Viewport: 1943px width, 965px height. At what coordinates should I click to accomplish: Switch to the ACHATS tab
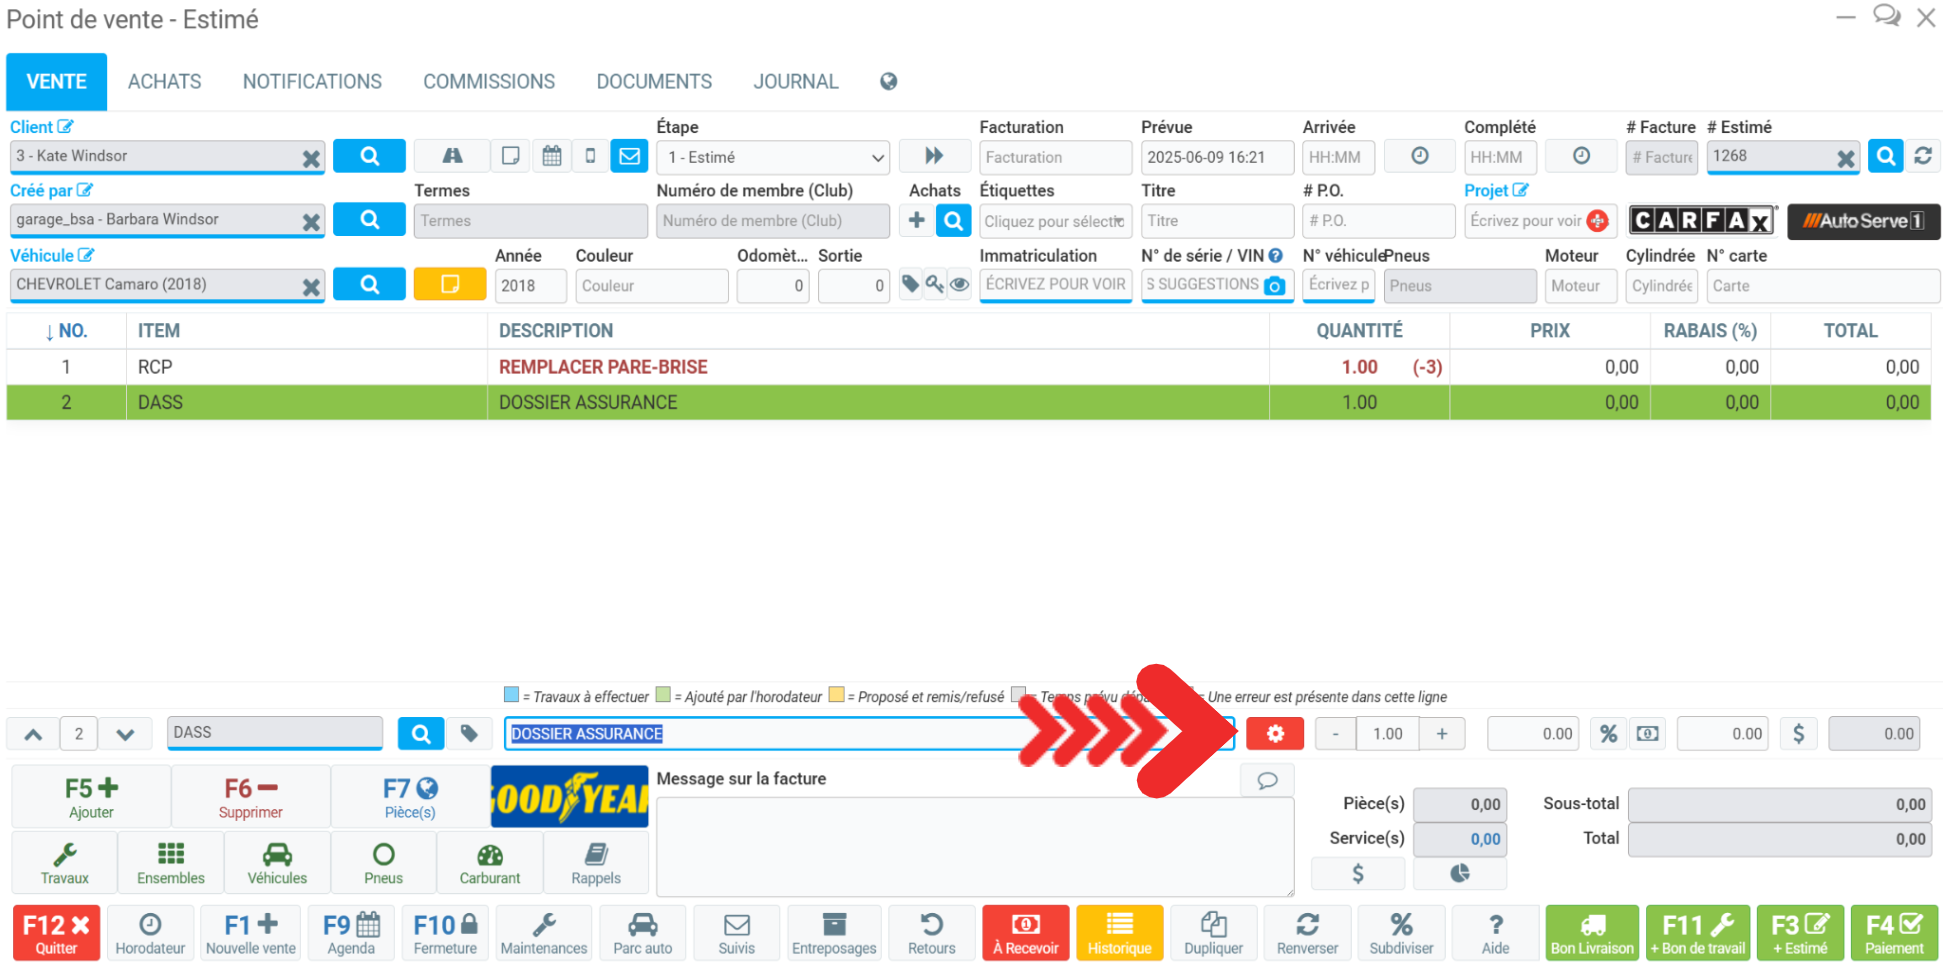pos(164,82)
